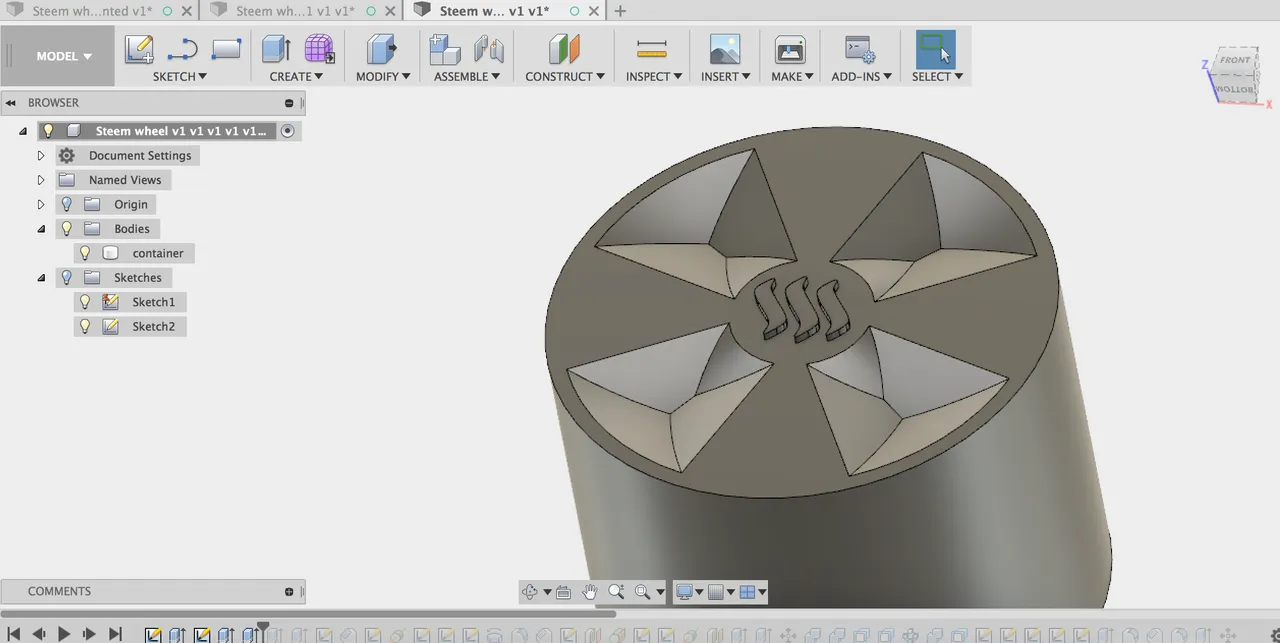Pick the Rectangle sketch tool
The height and width of the screenshot is (643, 1280).
tap(226, 49)
